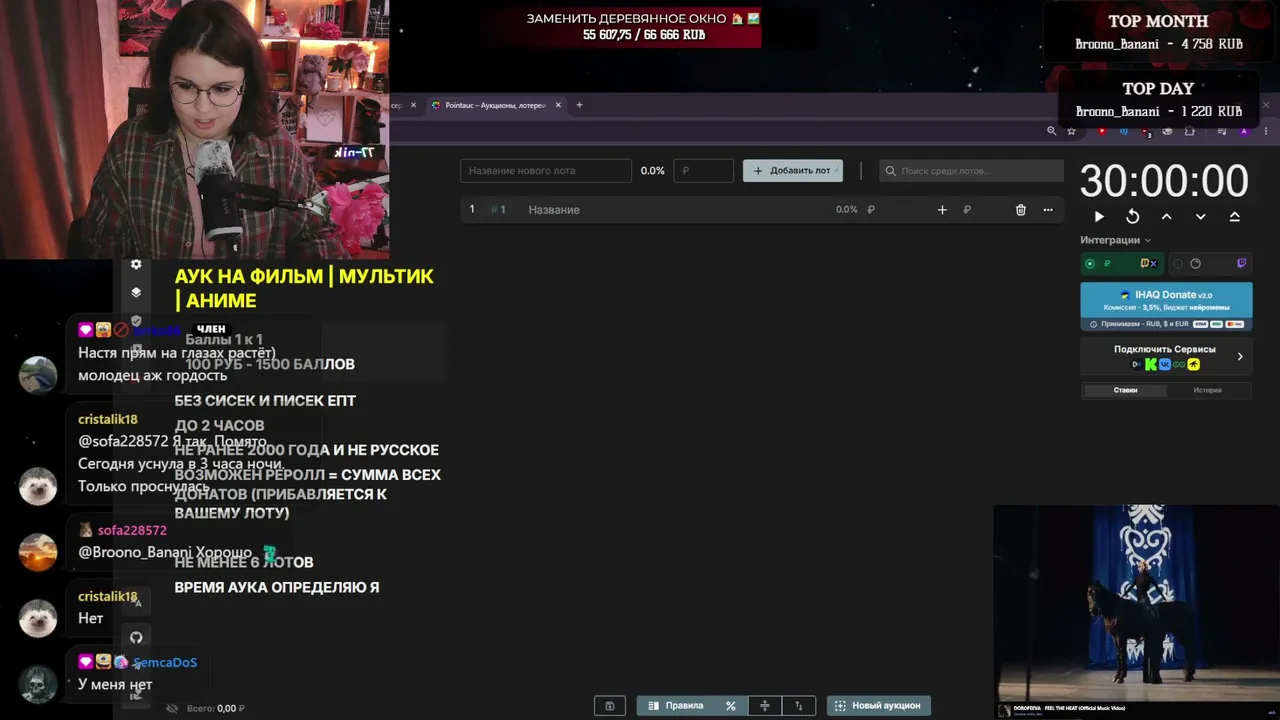Open the browser extensions puzzle icon
Screen dimensions: 1280x720
1190,131
